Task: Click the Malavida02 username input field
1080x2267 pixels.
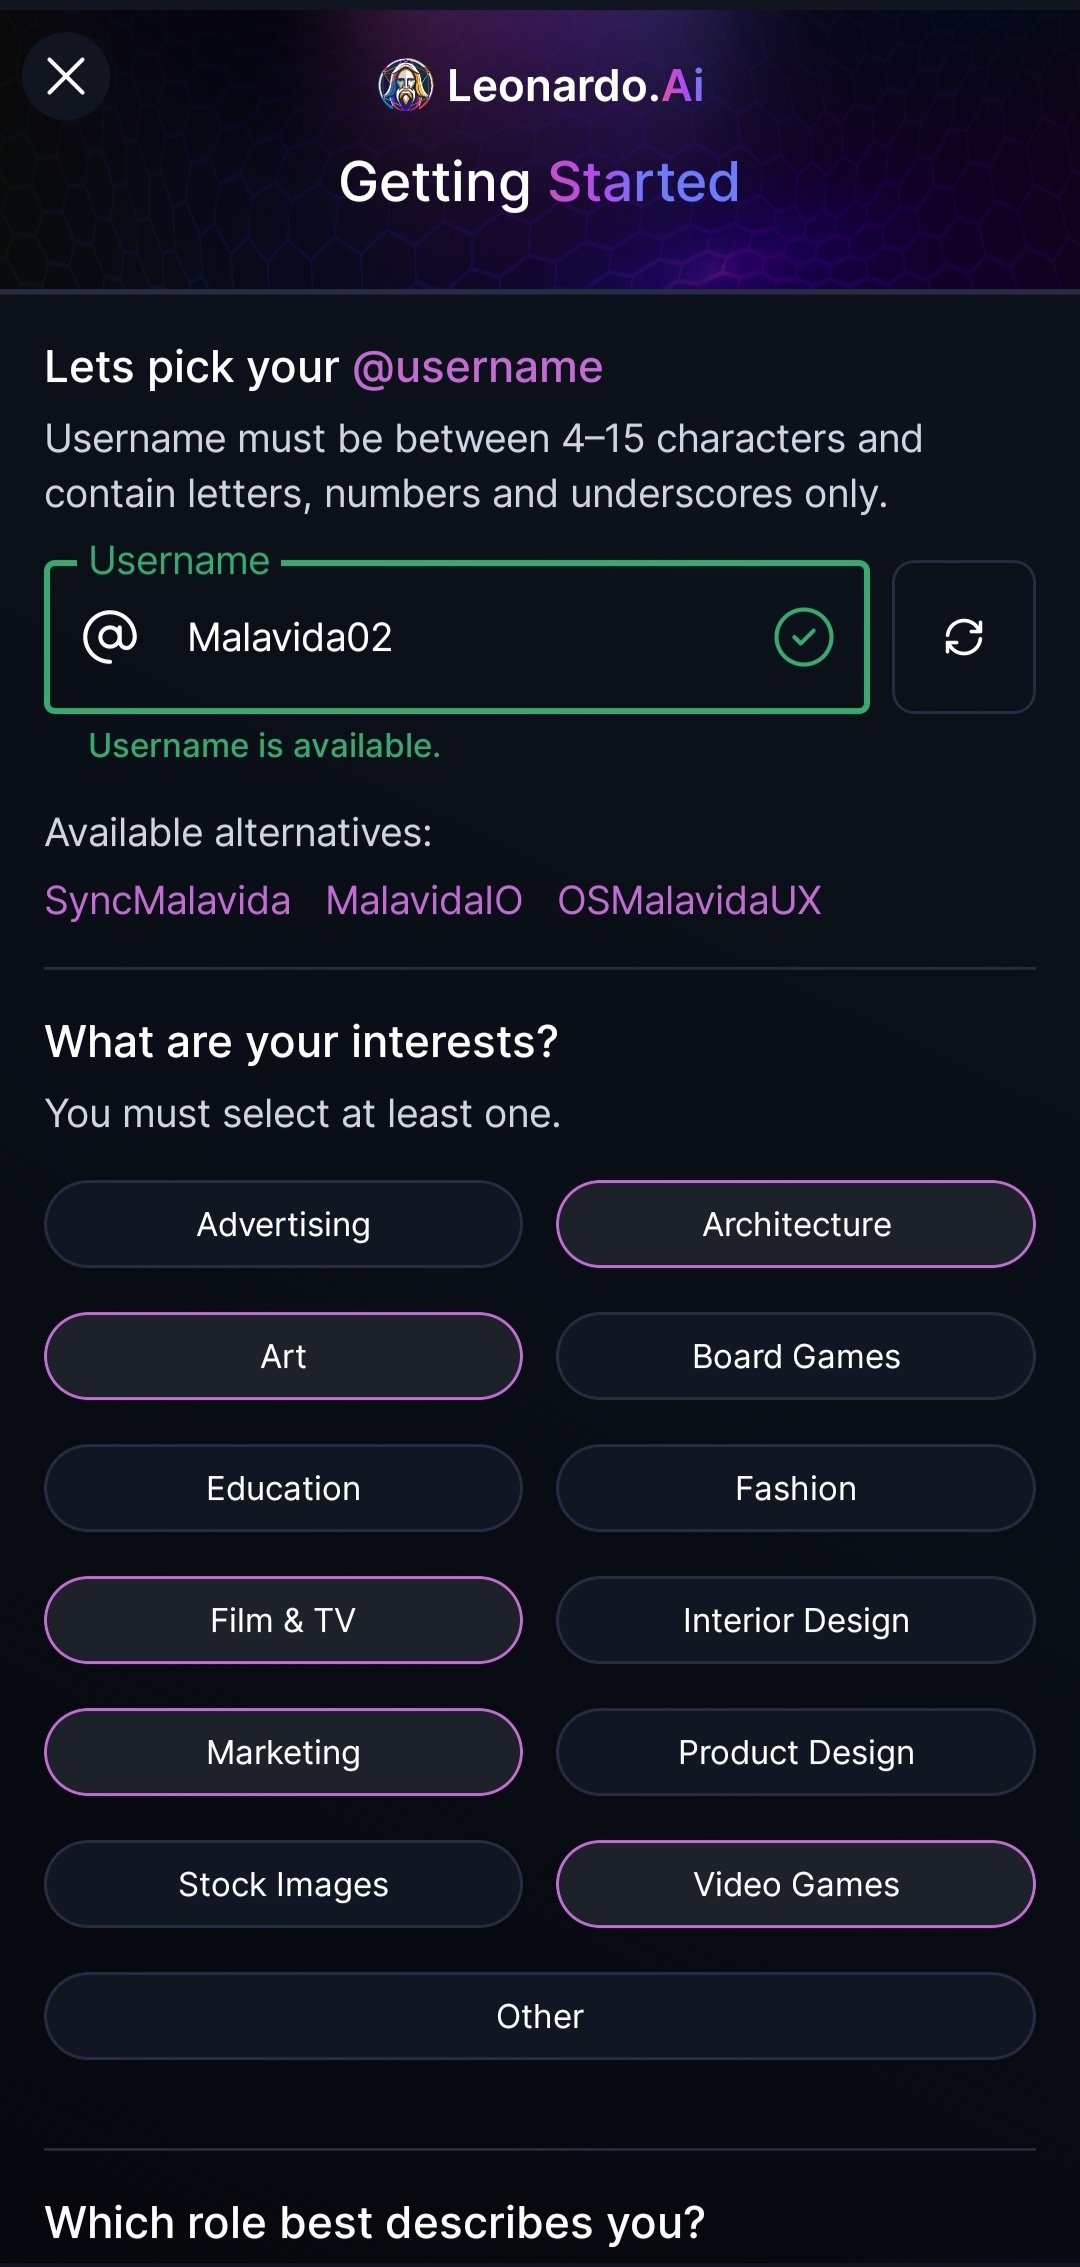Action: click(460, 638)
